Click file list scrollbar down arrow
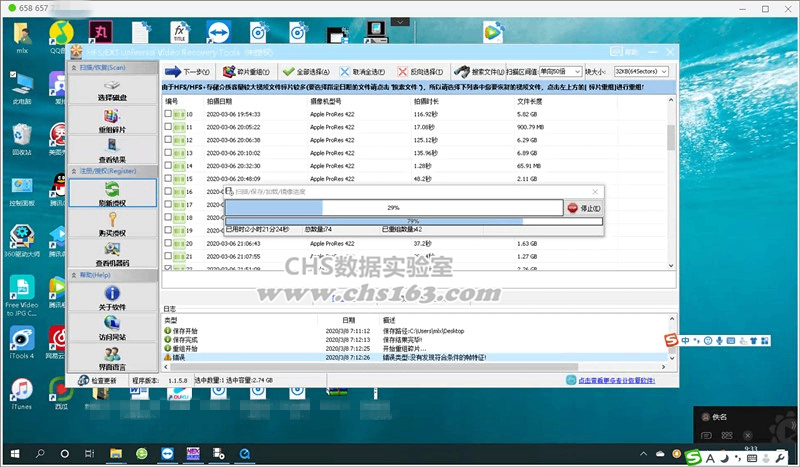Viewport: 800px width, 467px height. (x=671, y=265)
